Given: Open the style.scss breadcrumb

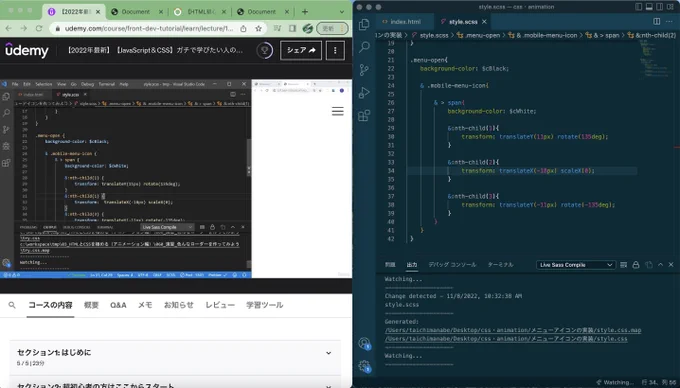Looking at the screenshot, I should point(430,35).
